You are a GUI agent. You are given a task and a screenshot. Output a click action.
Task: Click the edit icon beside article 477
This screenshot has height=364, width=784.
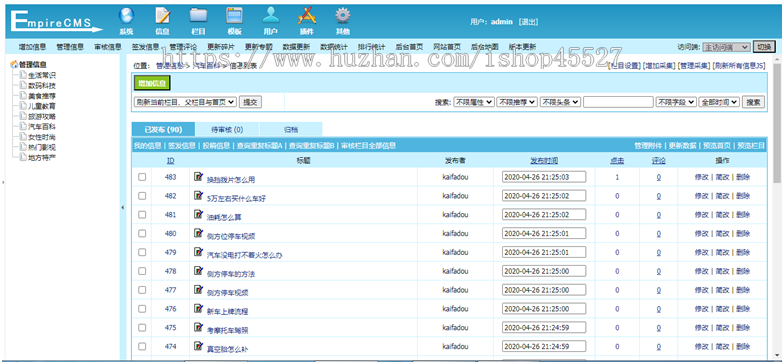click(x=198, y=290)
